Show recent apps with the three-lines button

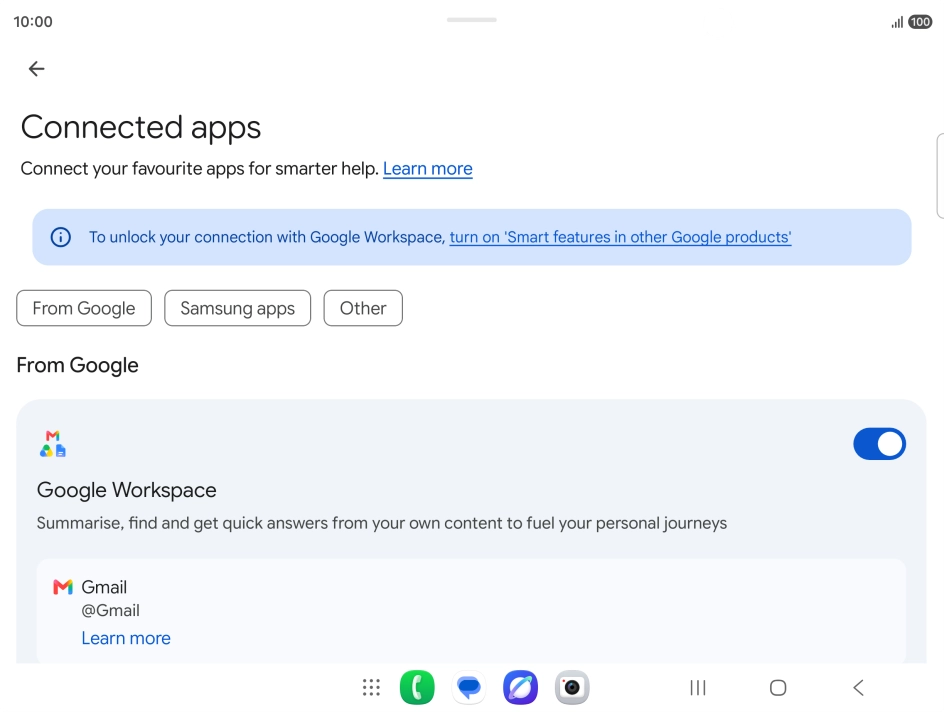click(x=698, y=687)
